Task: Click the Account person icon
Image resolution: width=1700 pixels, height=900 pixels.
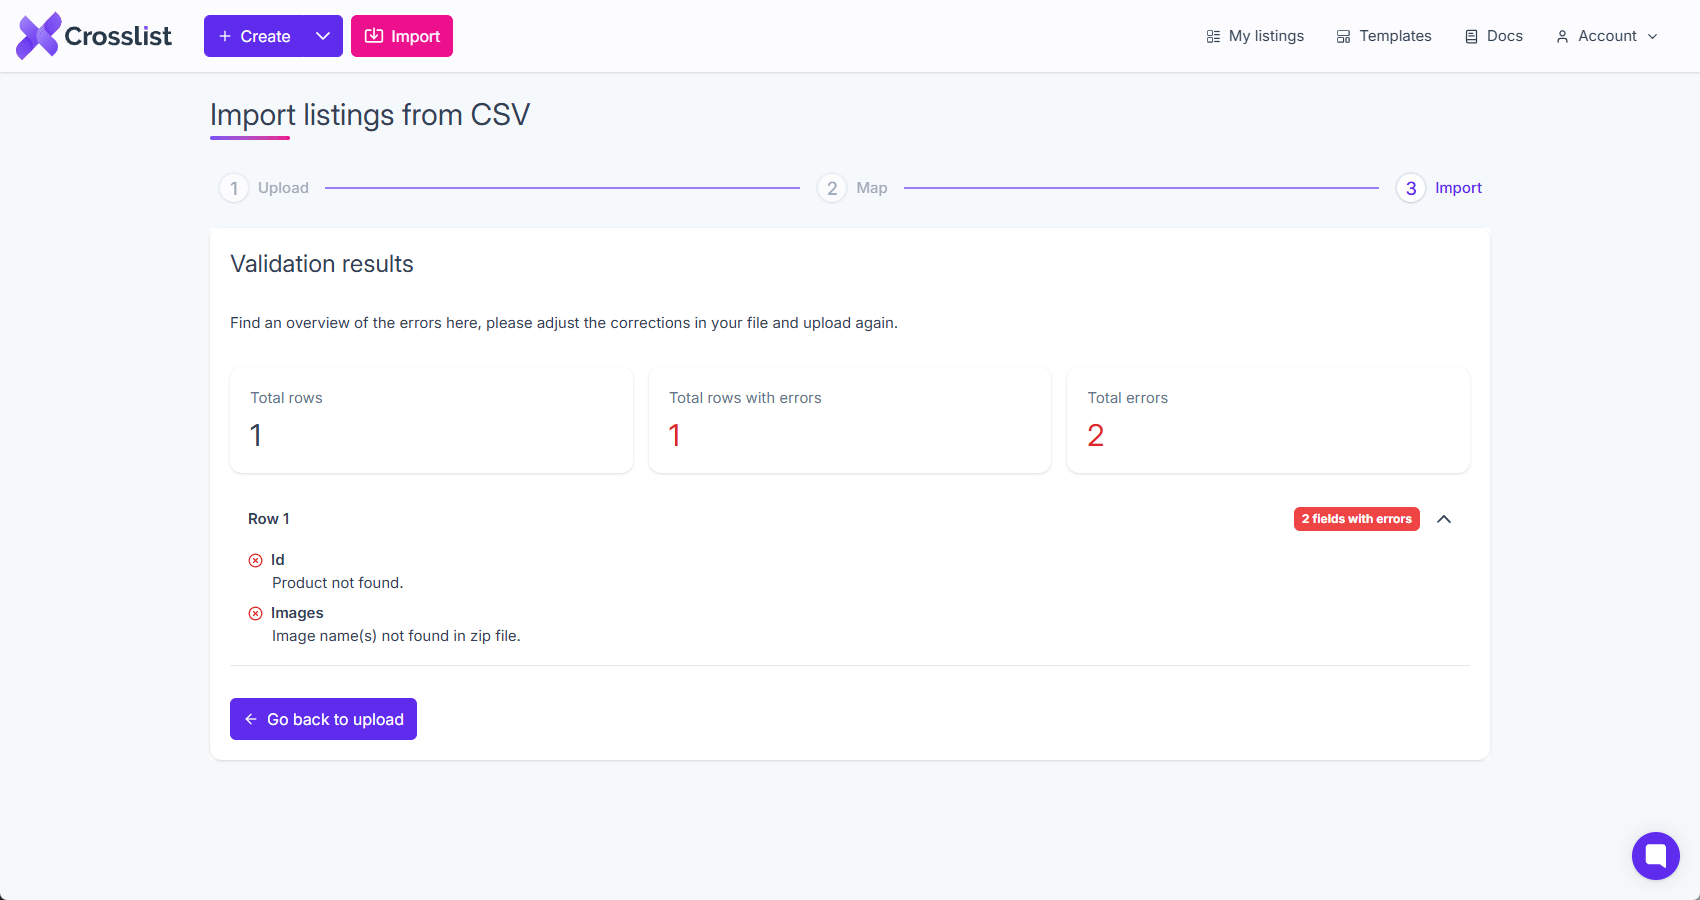Action: click(x=1563, y=36)
